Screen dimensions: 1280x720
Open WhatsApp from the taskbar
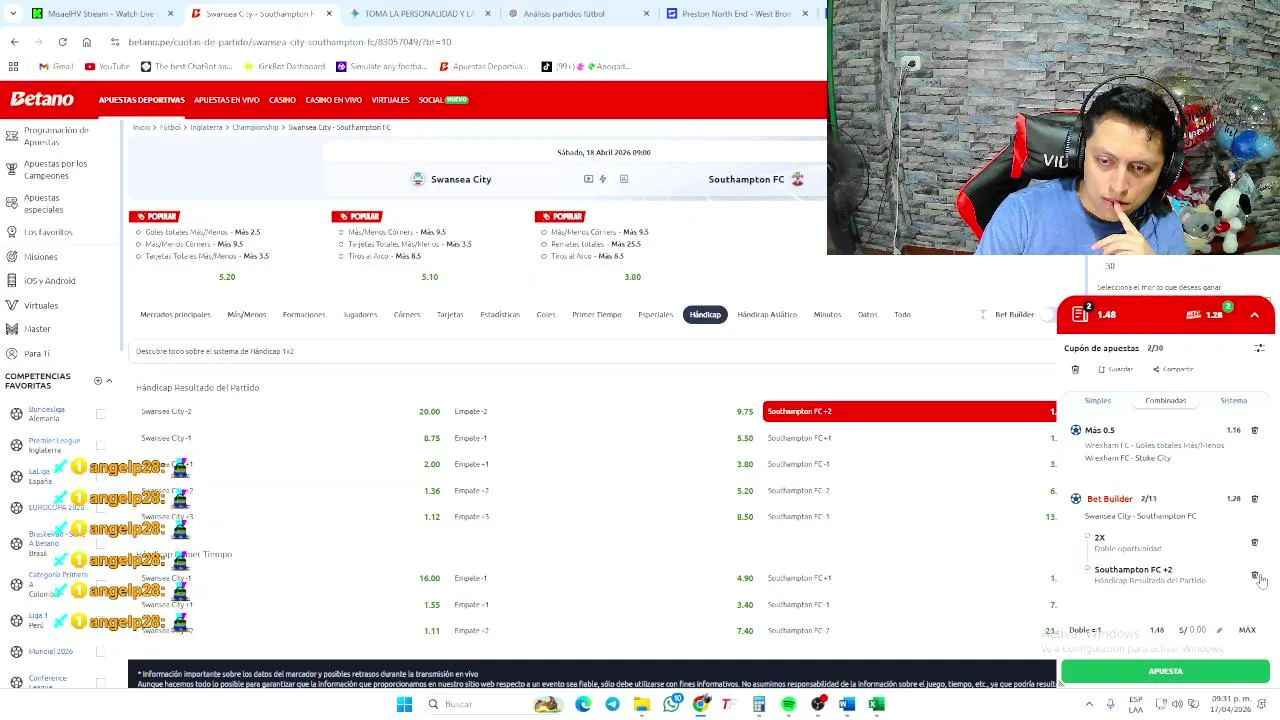click(672, 704)
